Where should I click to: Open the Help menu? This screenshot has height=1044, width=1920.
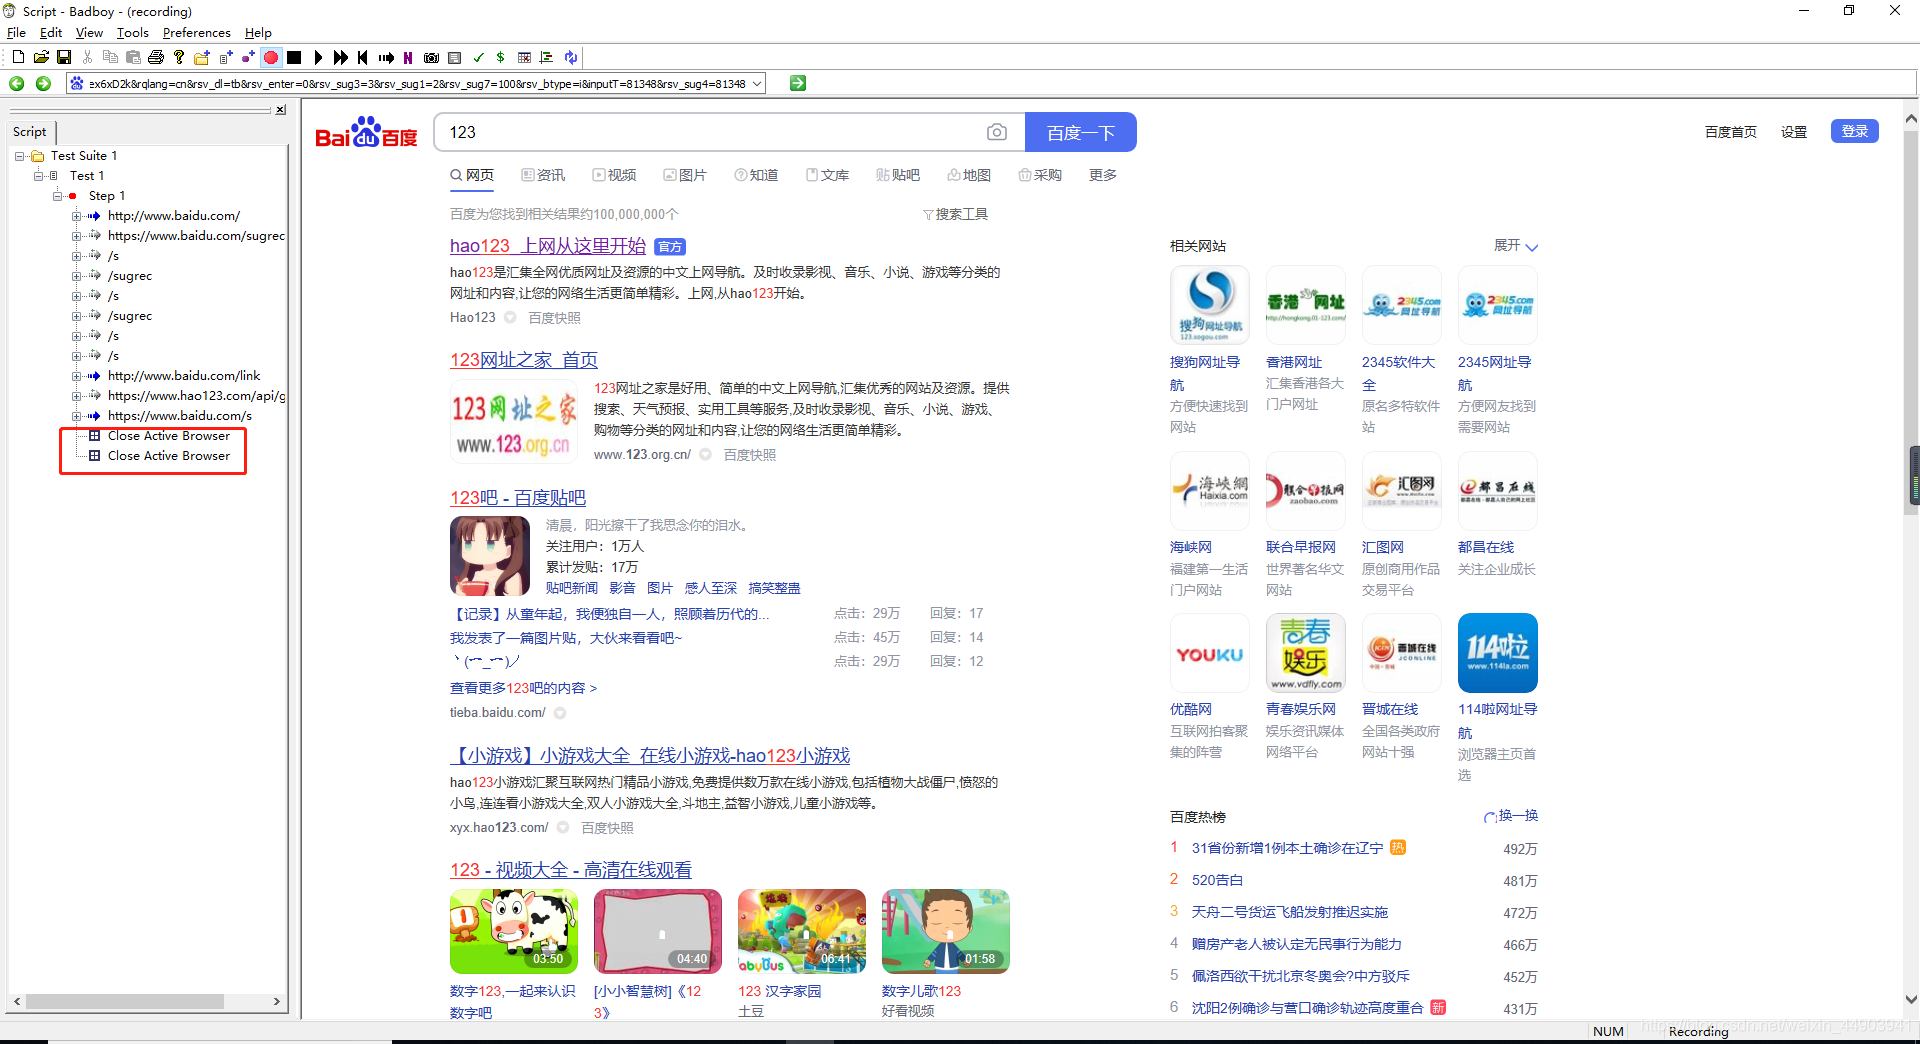coord(258,32)
